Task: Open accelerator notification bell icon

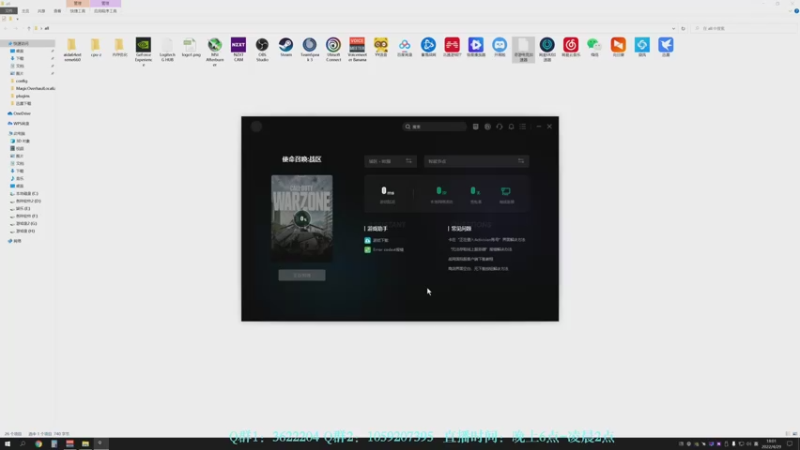Action: [511, 127]
